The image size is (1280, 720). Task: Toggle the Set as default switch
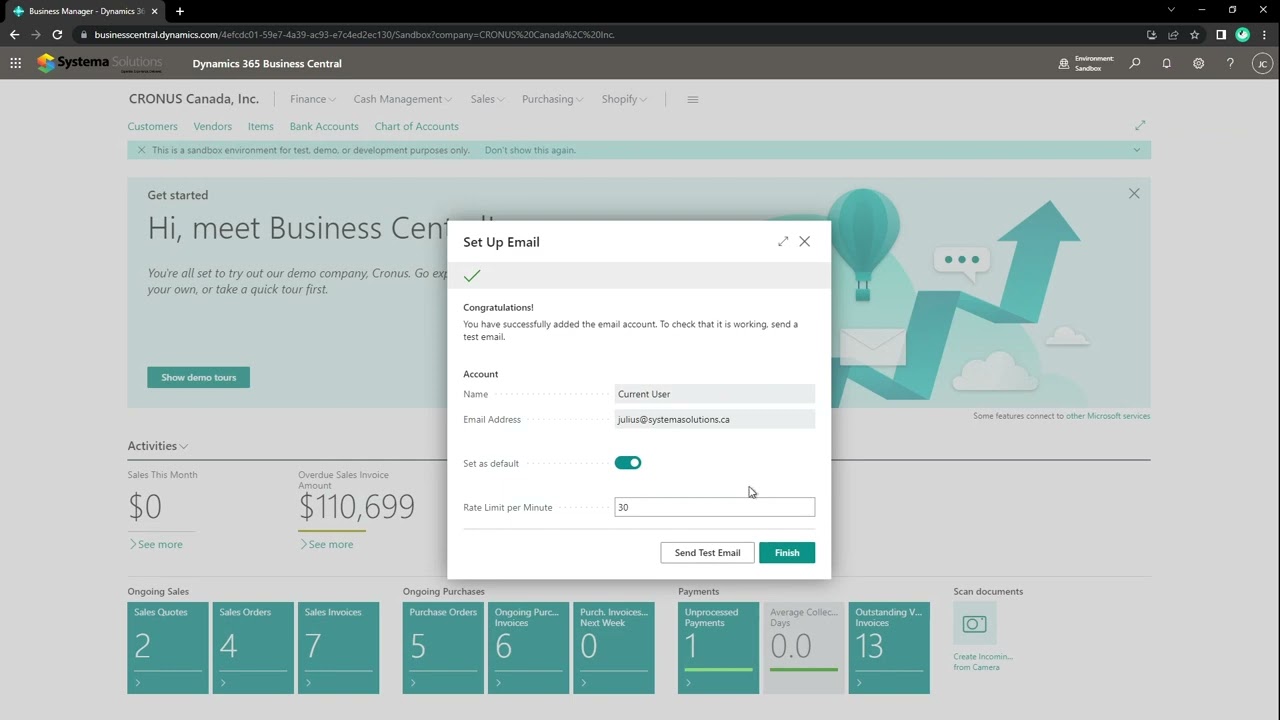(628, 463)
